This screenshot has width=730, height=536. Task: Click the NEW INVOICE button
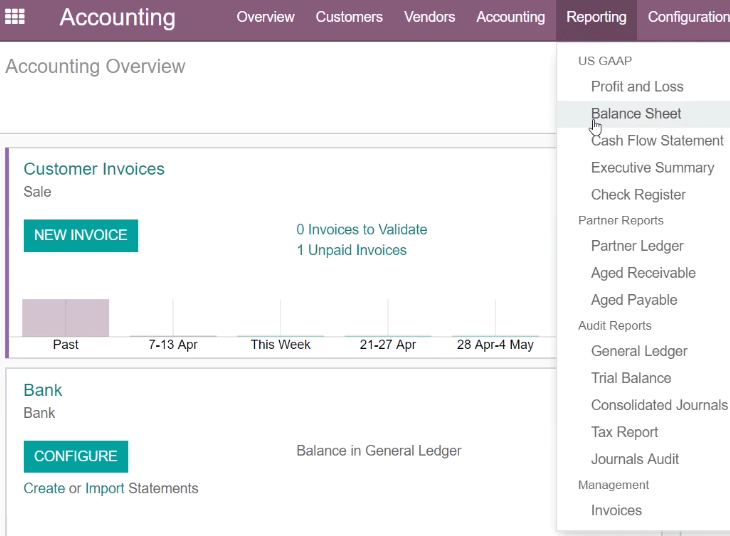click(x=81, y=235)
